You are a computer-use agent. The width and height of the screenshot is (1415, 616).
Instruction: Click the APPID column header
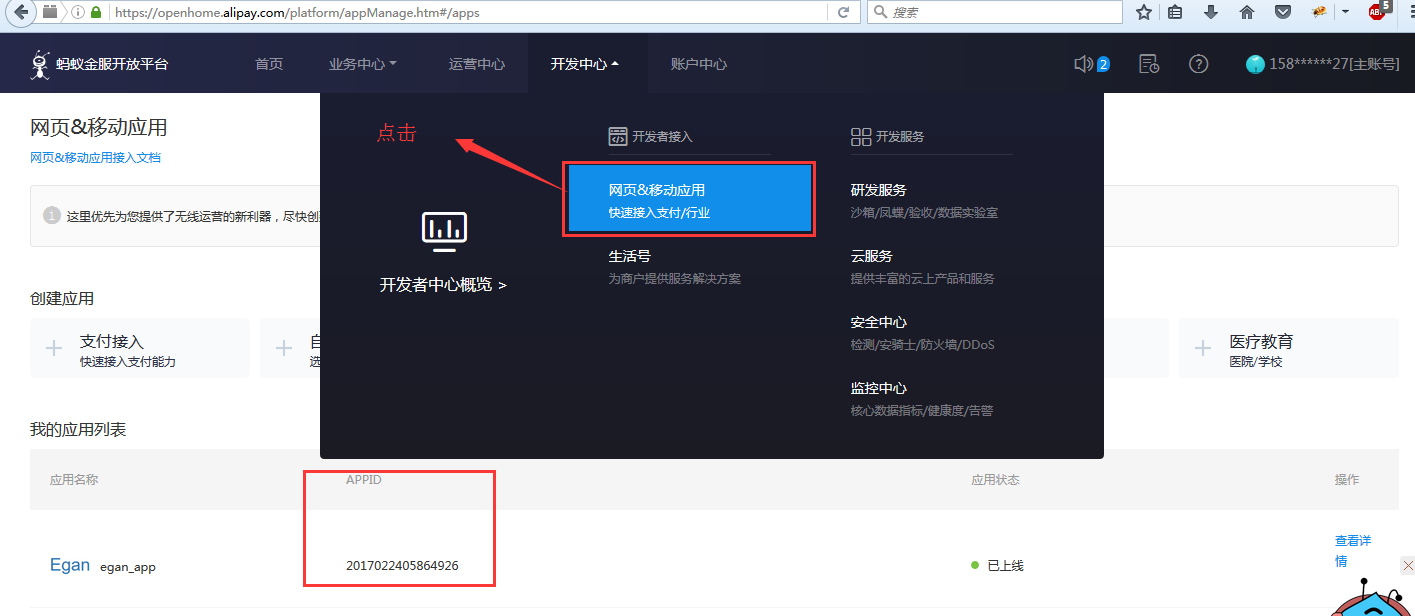click(x=364, y=480)
